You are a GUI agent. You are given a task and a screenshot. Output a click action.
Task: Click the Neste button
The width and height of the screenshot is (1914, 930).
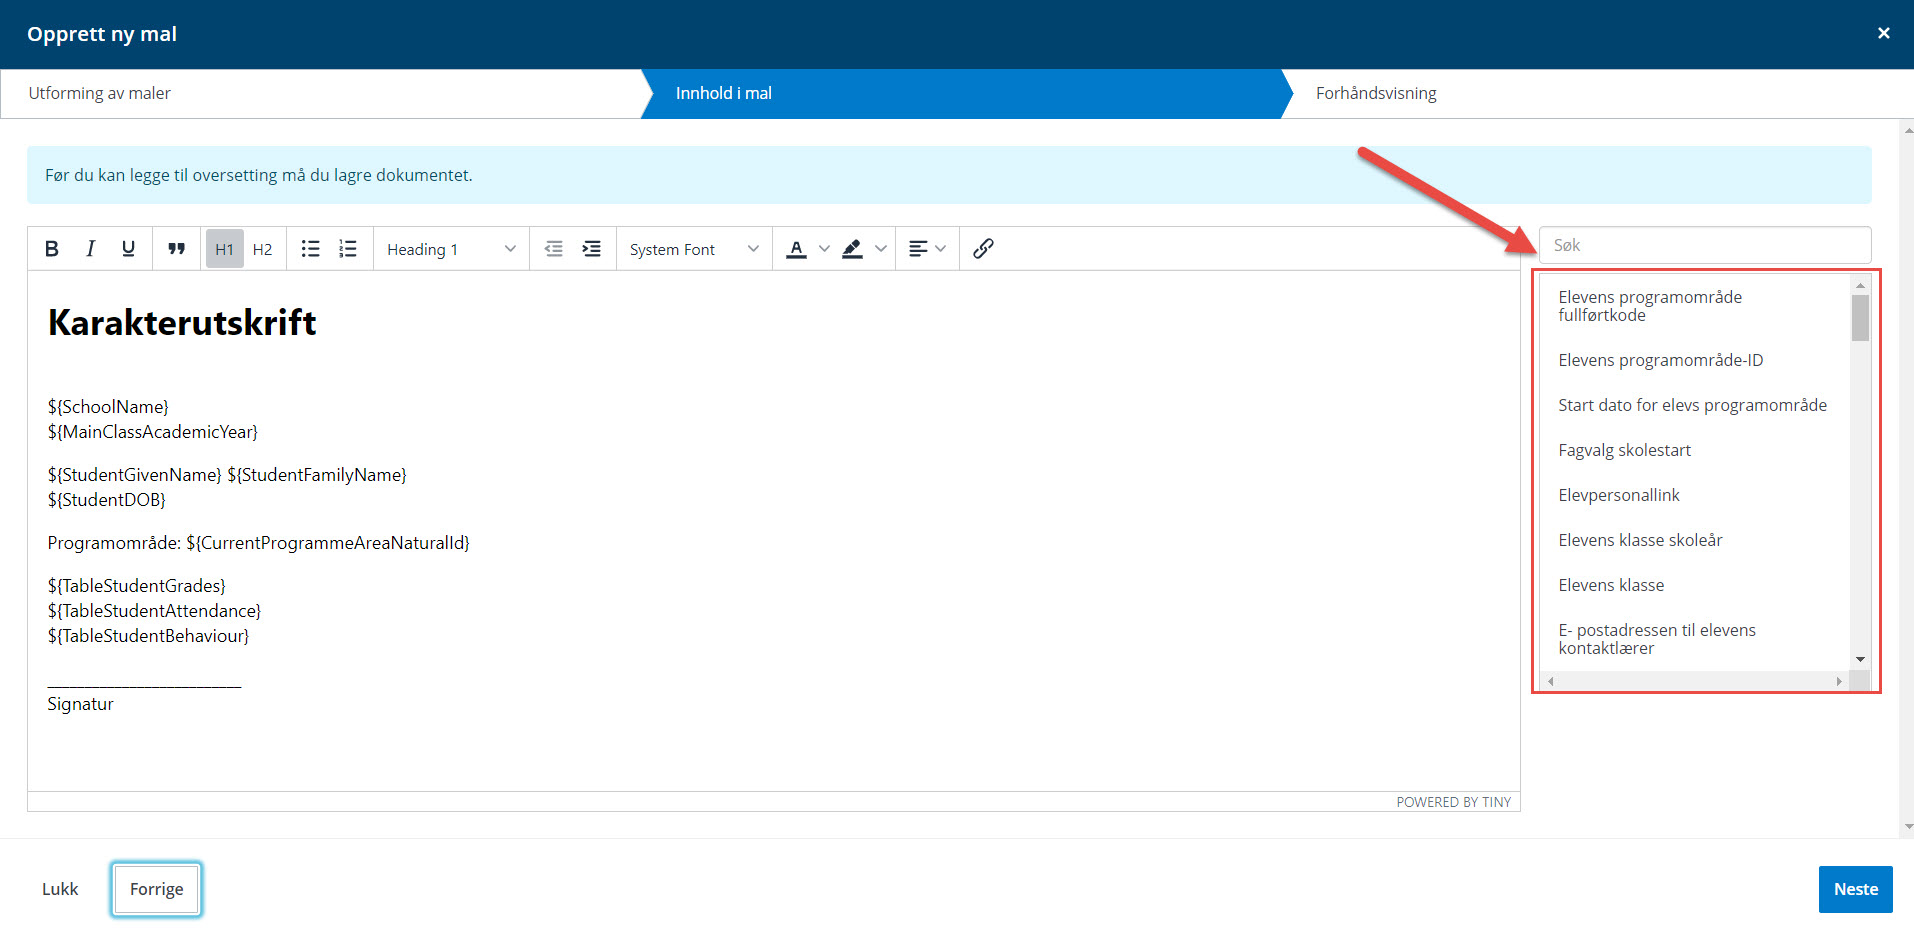(x=1855, y=889)
